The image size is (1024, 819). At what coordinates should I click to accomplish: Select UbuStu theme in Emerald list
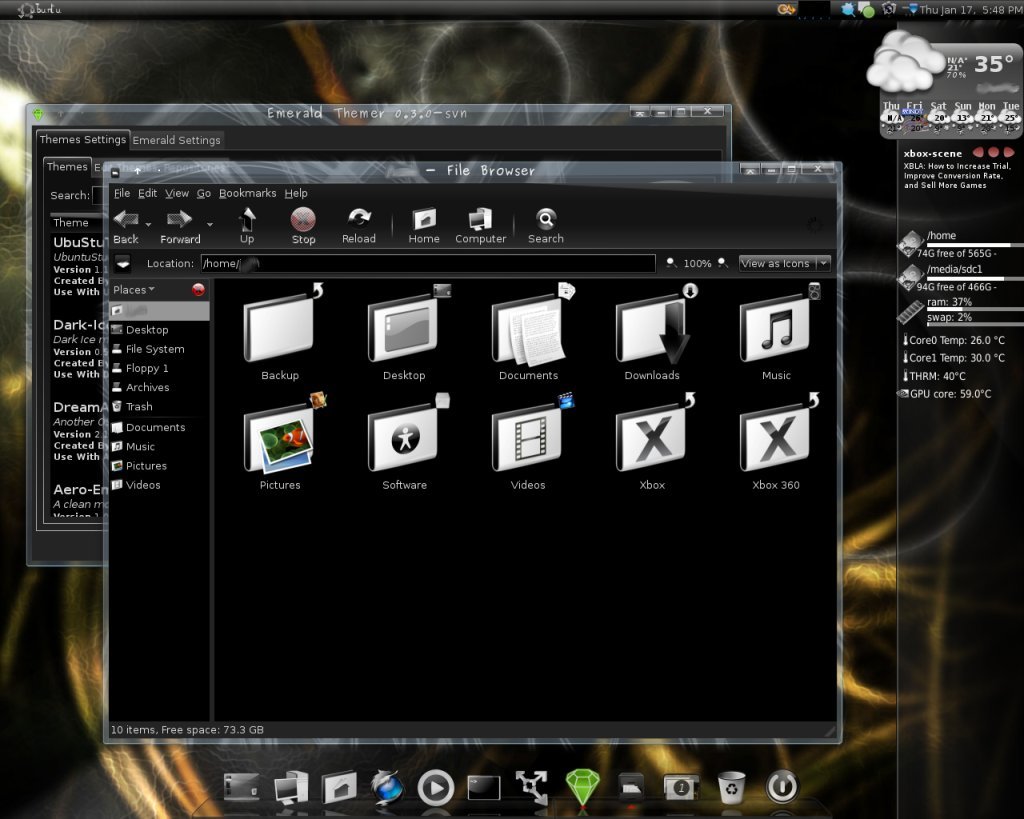(x=80, y=266)
